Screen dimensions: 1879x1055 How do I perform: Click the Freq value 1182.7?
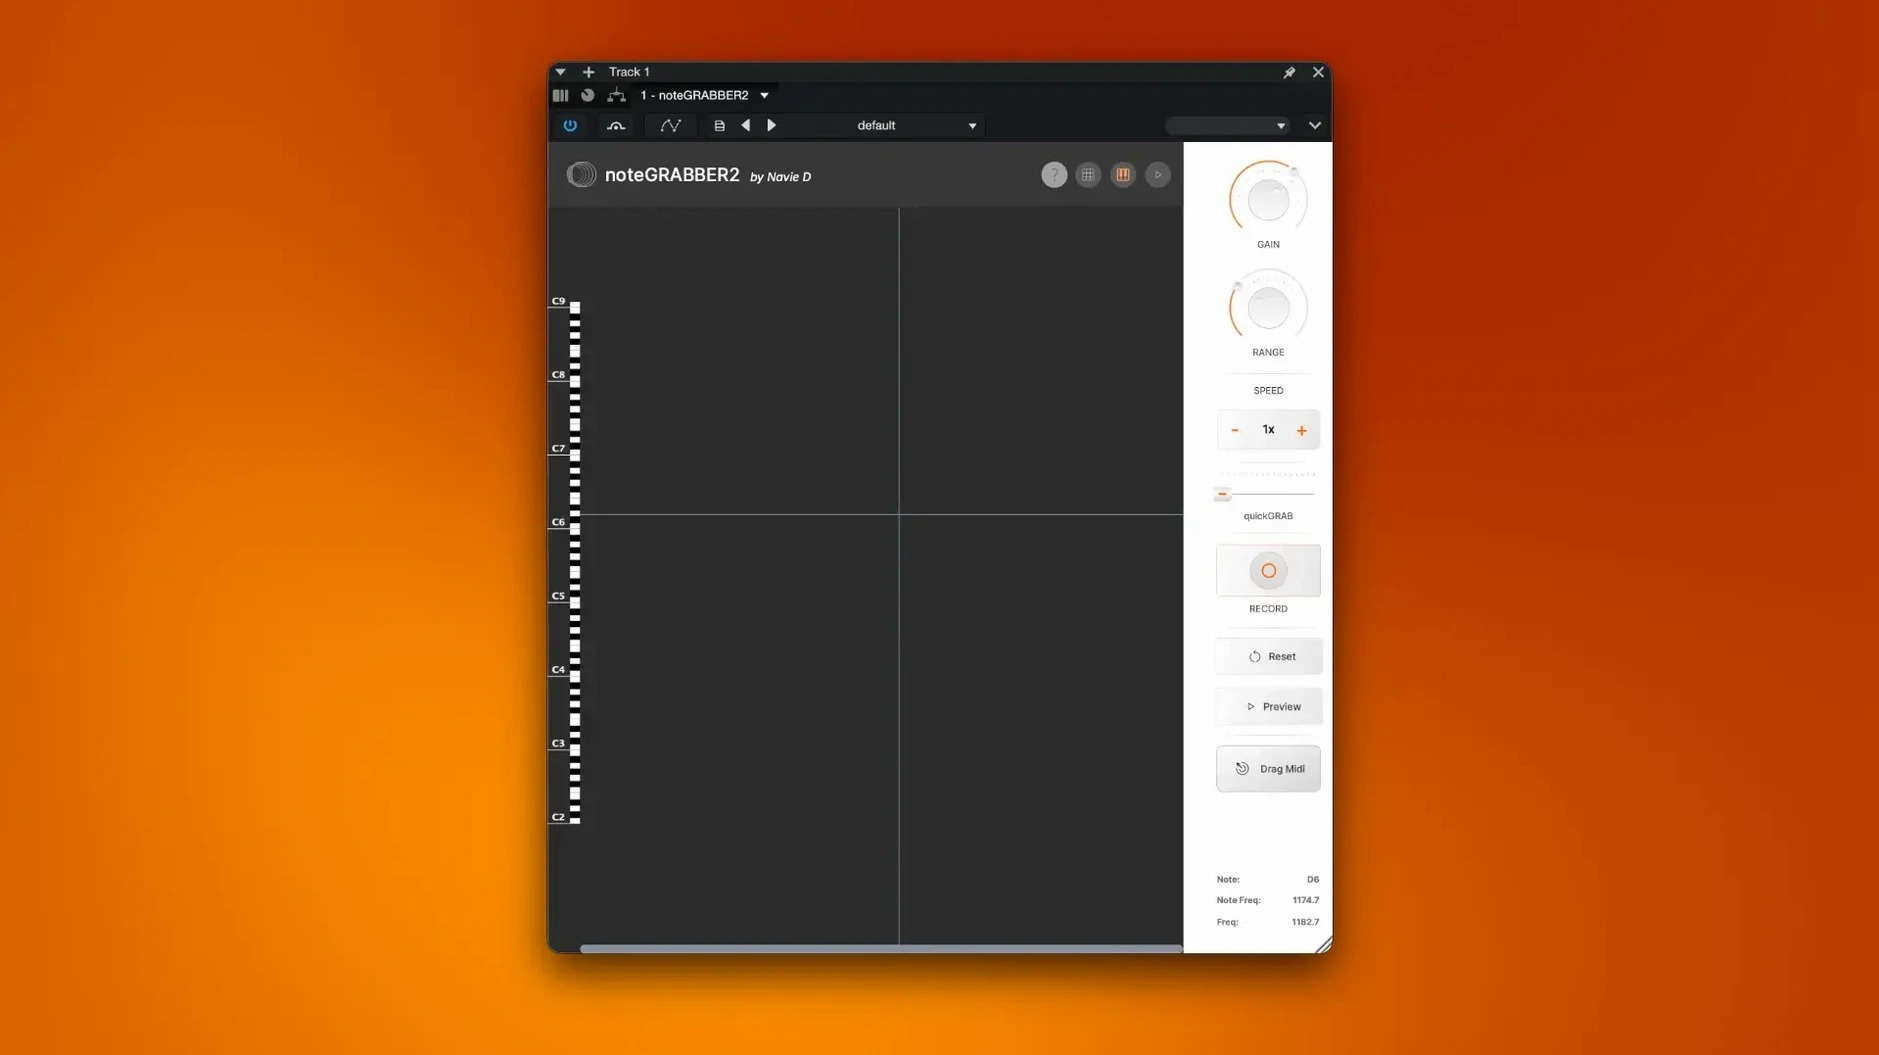(1305, 922)
